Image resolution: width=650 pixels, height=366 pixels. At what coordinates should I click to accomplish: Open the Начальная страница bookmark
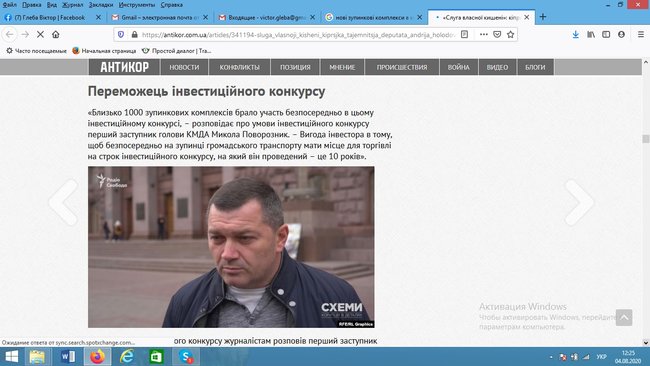[104, 51]
